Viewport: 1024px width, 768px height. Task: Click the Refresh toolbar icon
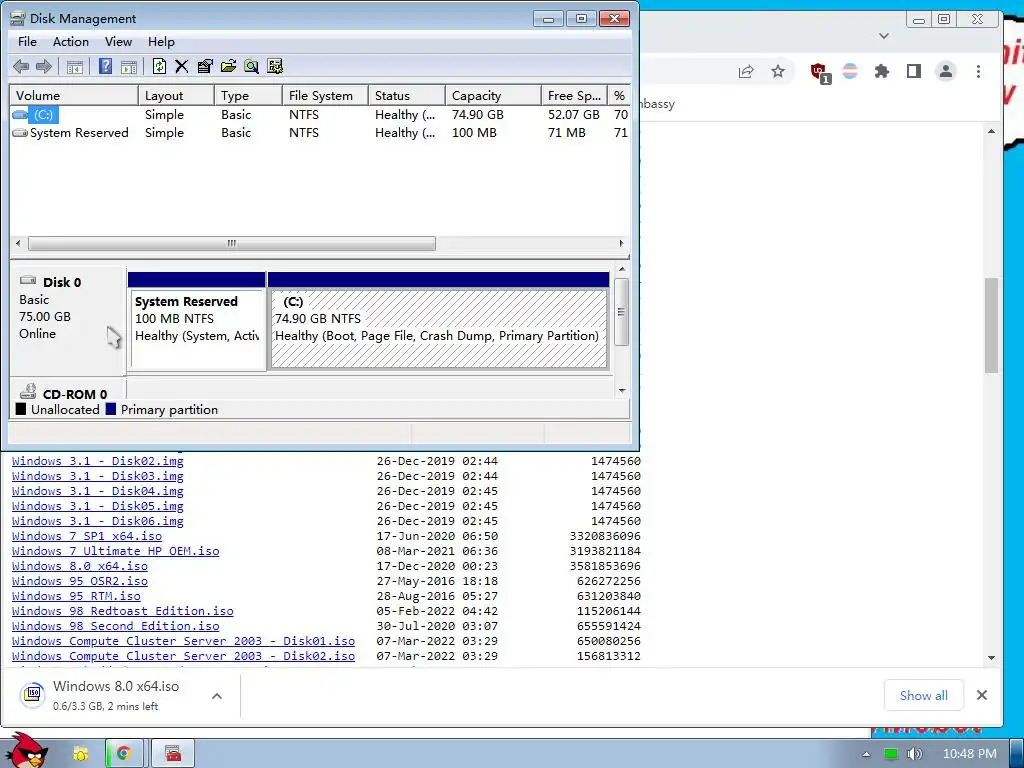(x=159, y=66)
